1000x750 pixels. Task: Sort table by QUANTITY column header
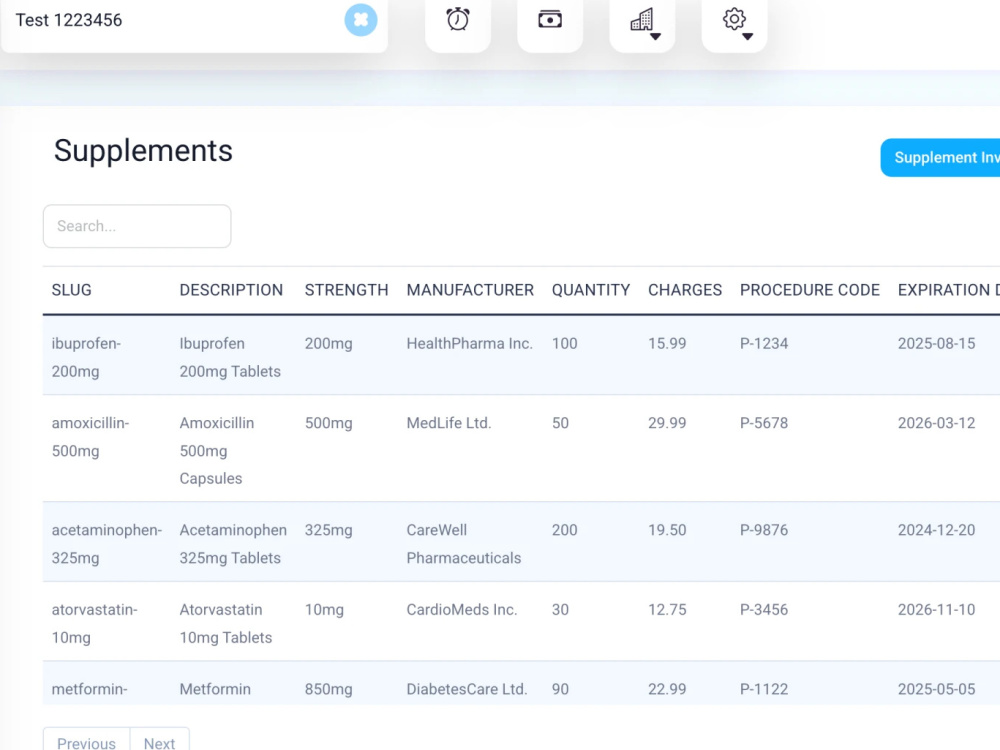[x=591, y=290]
